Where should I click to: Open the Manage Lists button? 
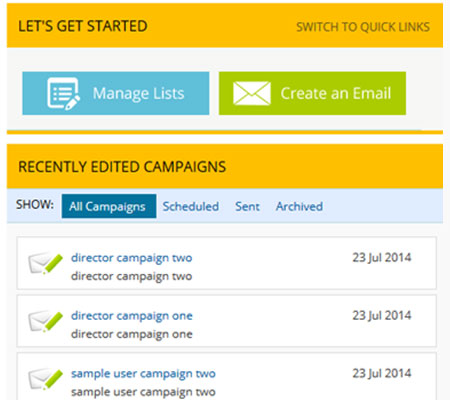pyautogui.click(x=116, y=93)
